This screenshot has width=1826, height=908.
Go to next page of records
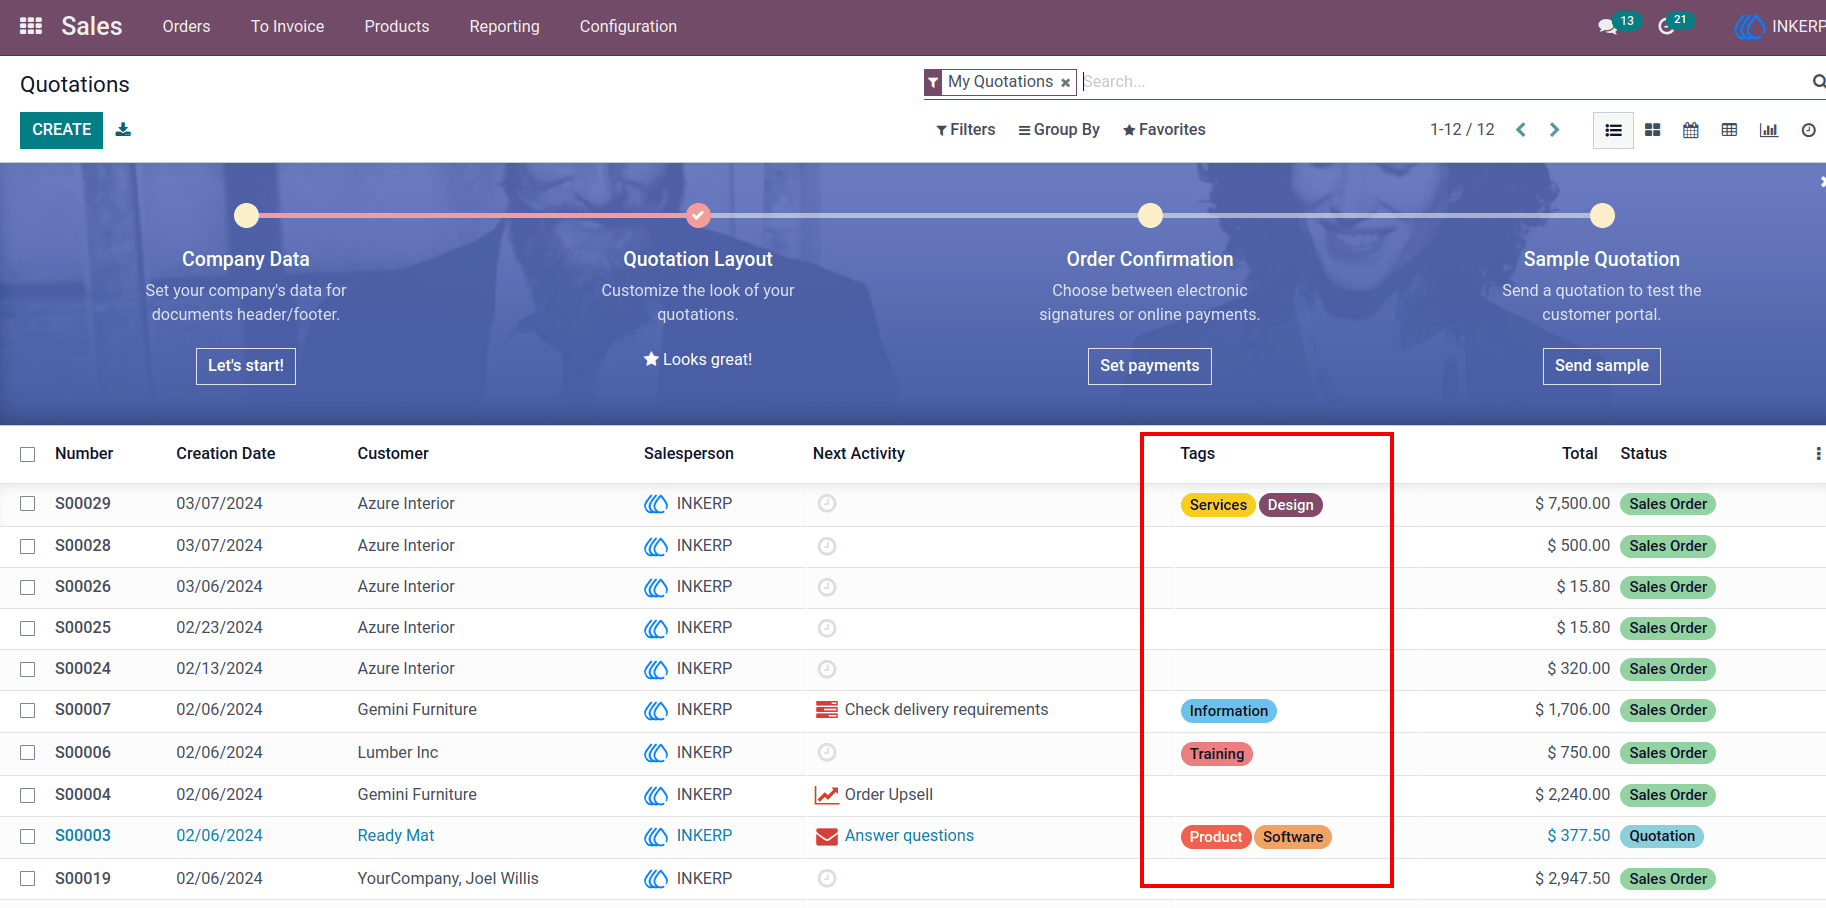(1554, 130)
